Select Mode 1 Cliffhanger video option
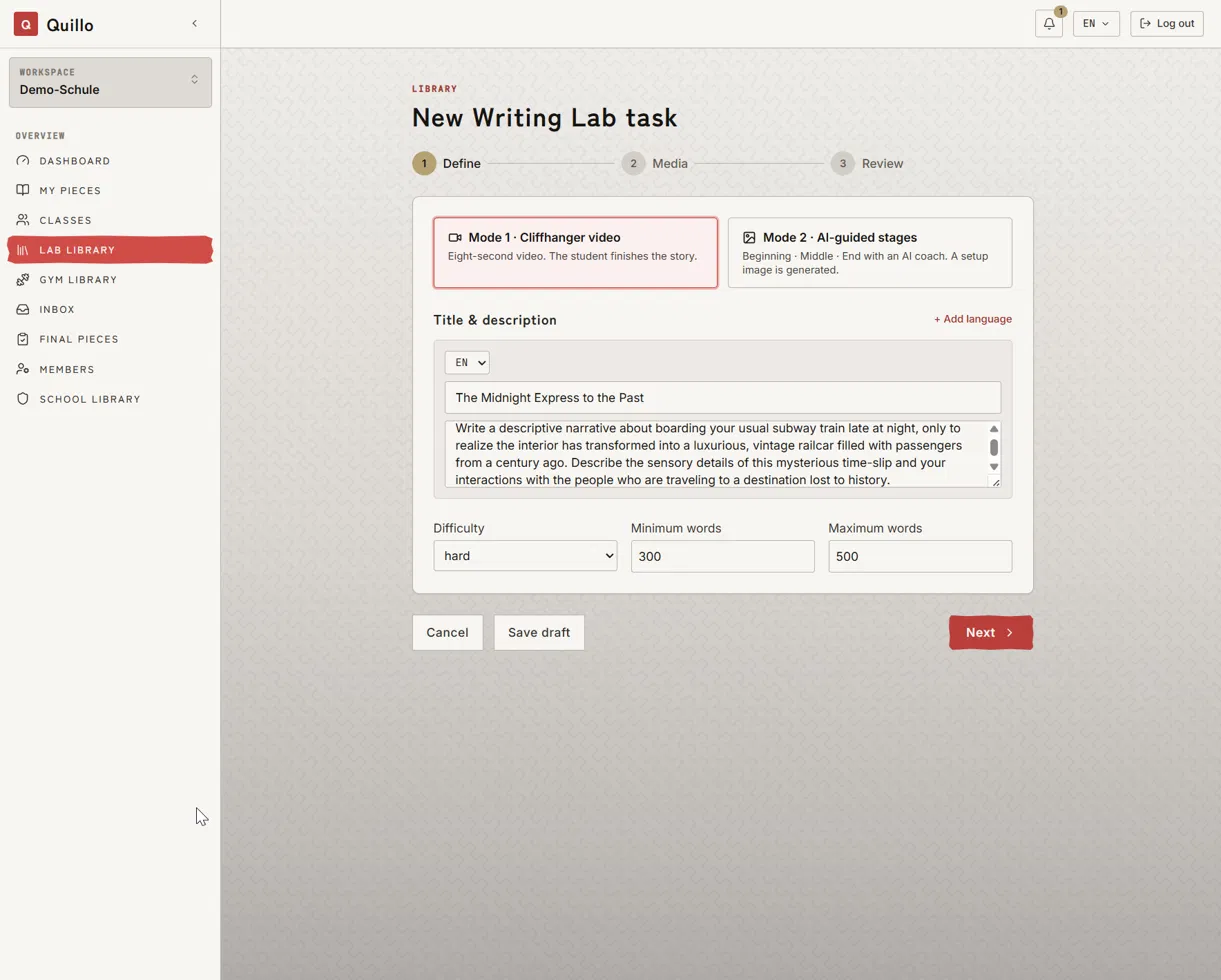Screen dimensions: 1221x980 tap(575, 253)
